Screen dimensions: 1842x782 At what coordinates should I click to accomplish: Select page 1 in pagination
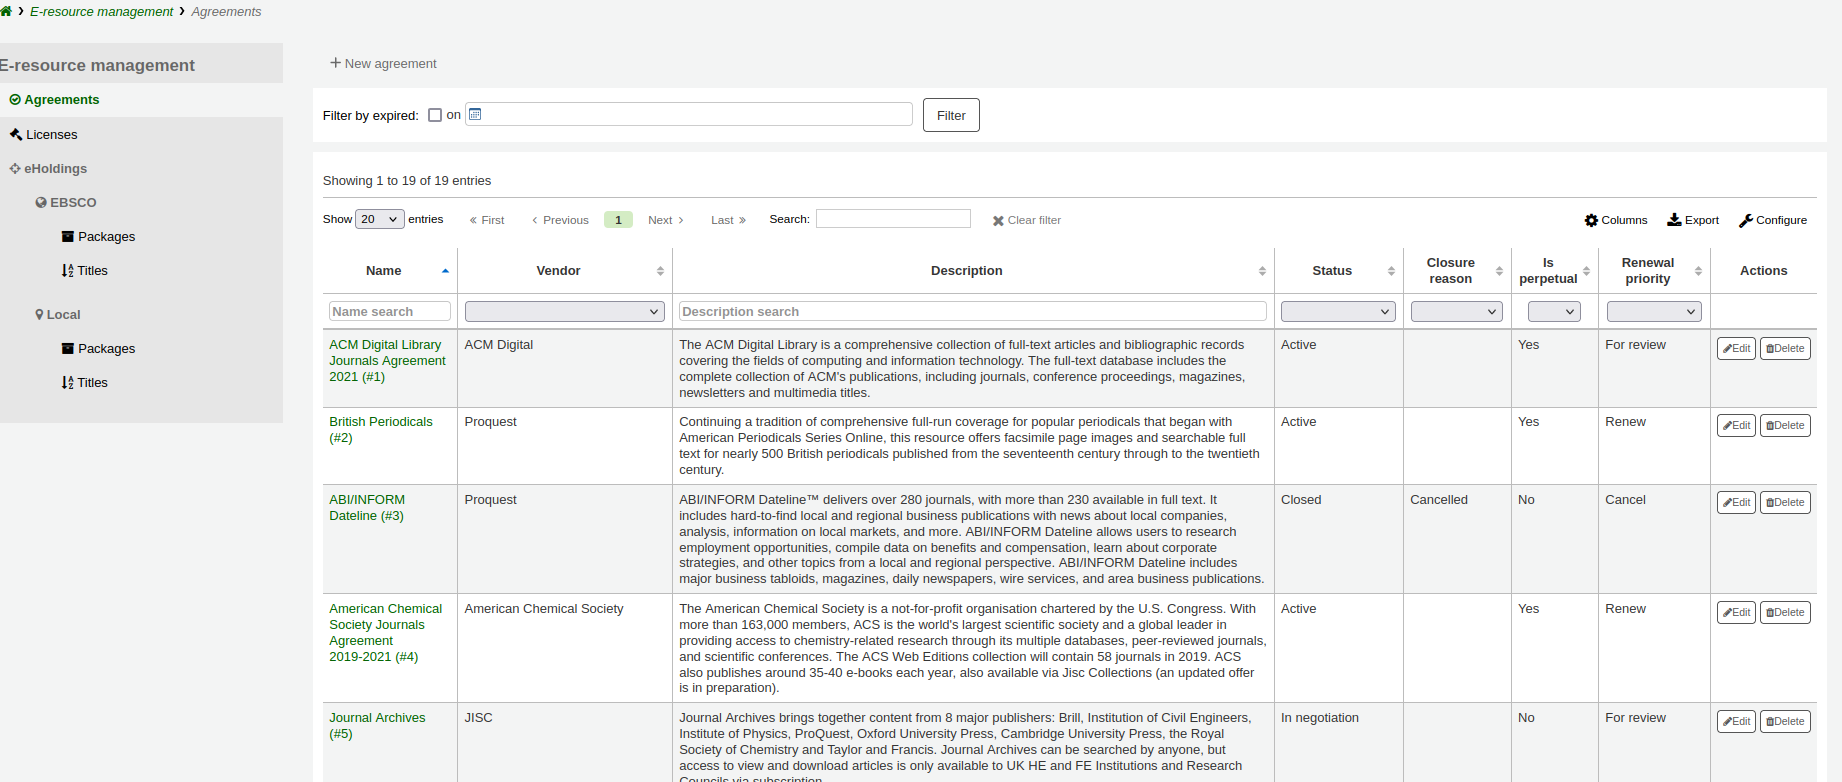point(618,220)
